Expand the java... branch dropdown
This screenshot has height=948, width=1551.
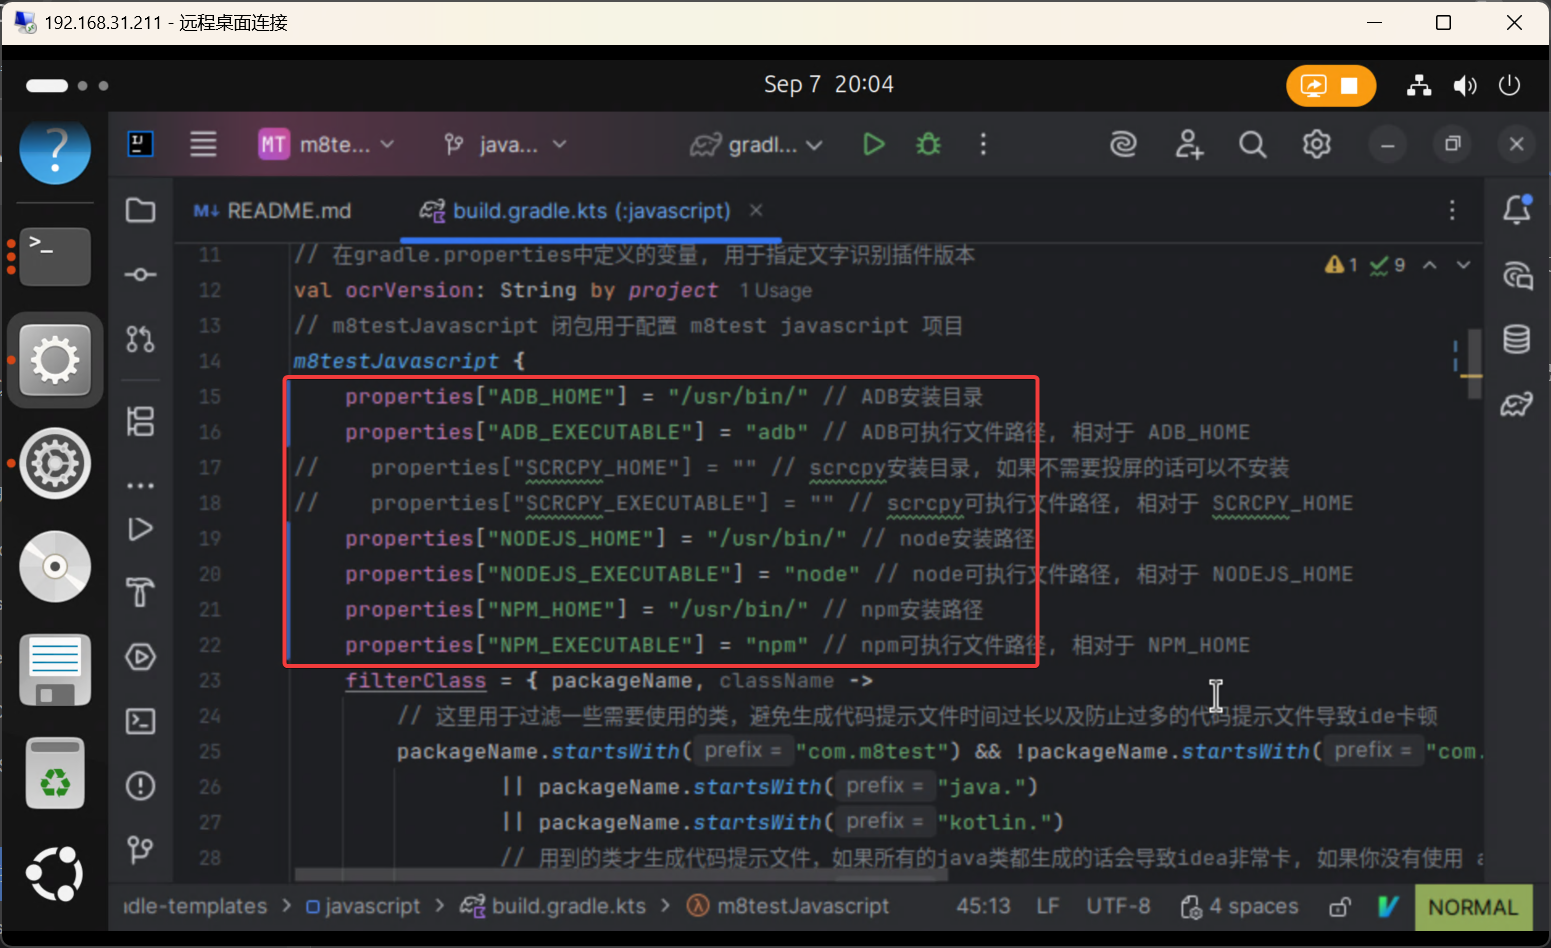tap(506, 144)
